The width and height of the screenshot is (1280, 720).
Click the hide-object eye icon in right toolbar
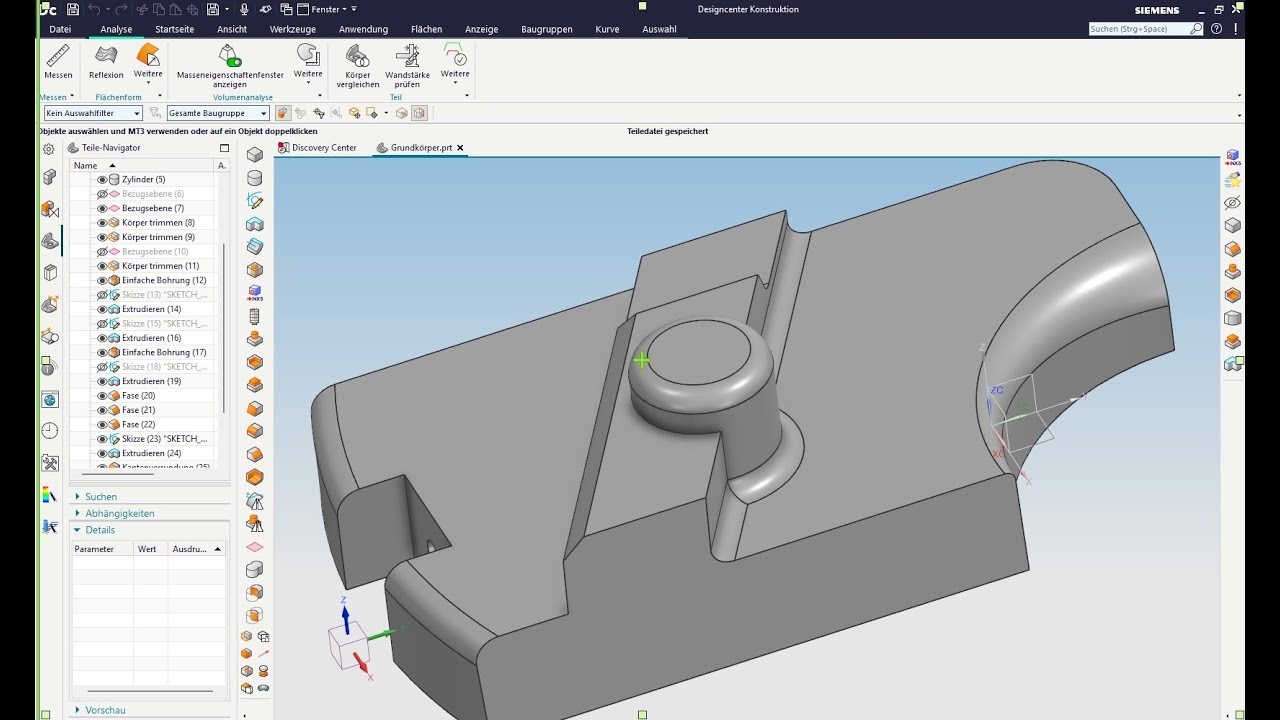(x=1233, y=203)
